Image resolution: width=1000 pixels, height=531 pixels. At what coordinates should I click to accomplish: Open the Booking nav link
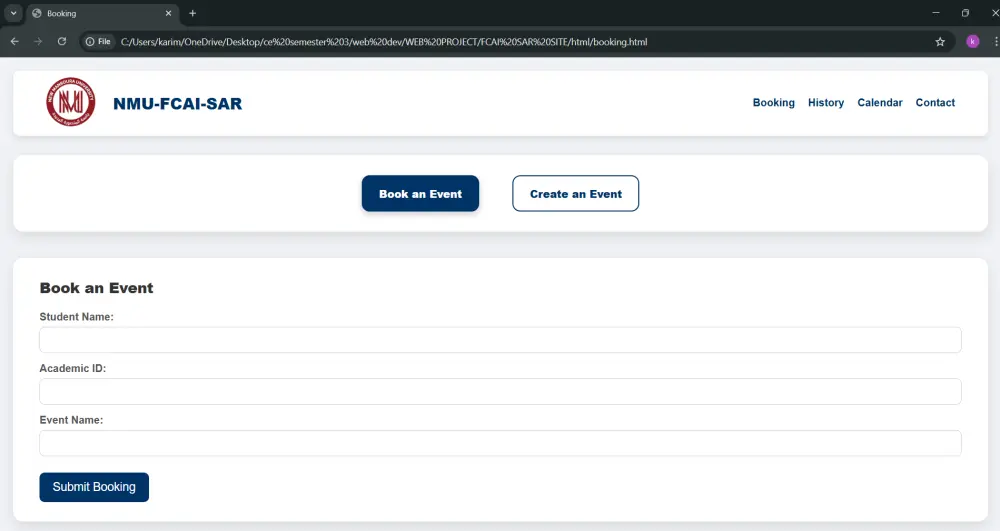tap(774, 103)
